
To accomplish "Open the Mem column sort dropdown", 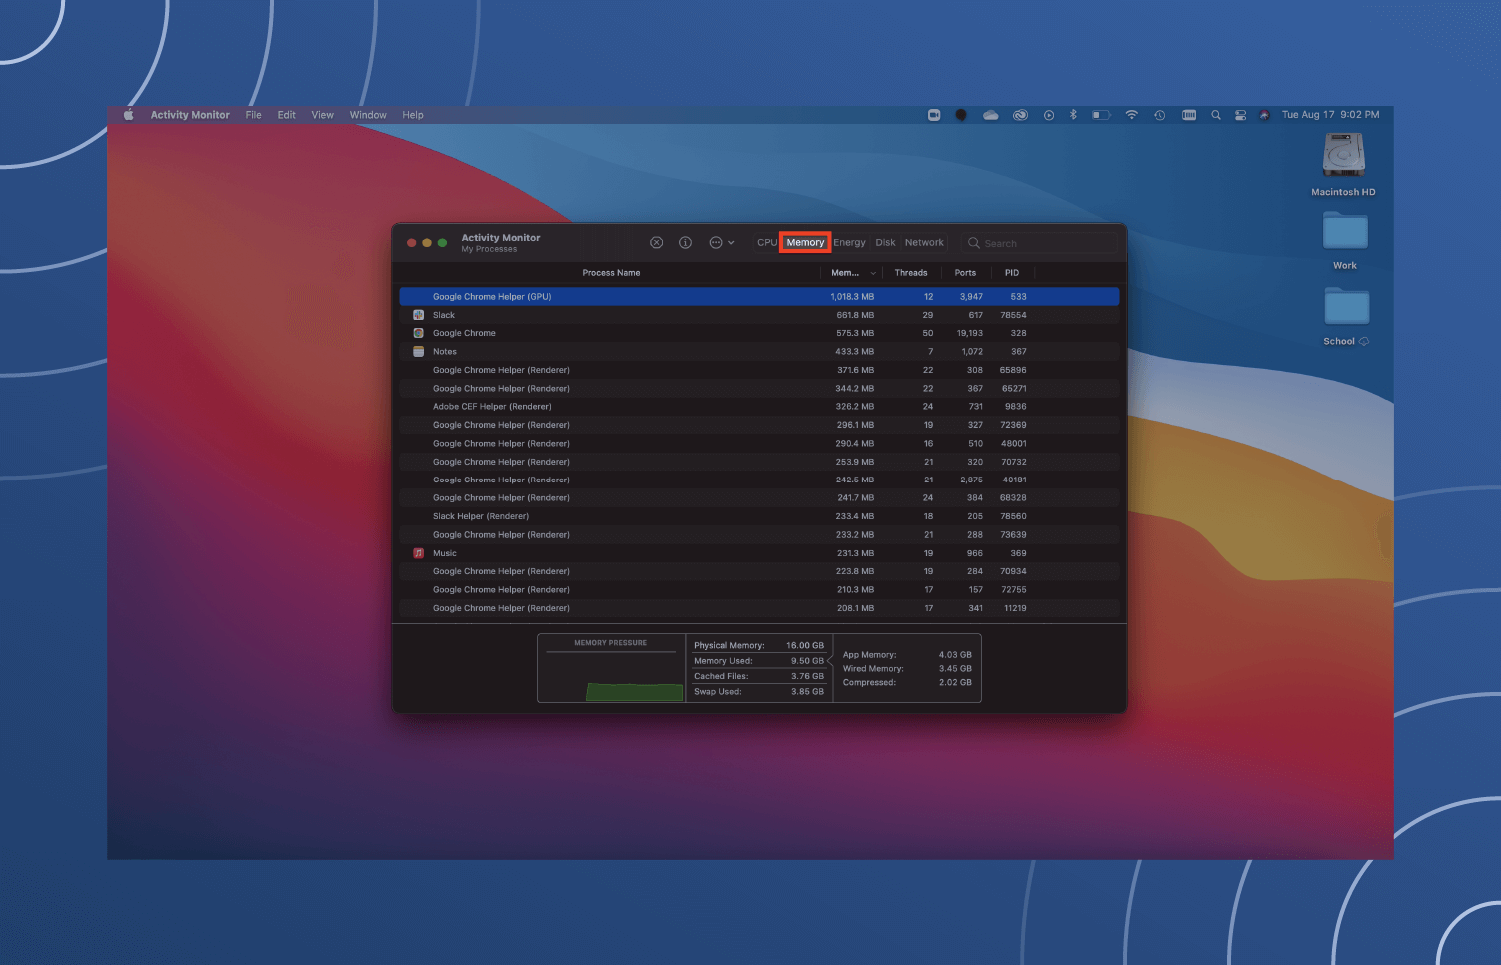I will click(x=871, y=272).
